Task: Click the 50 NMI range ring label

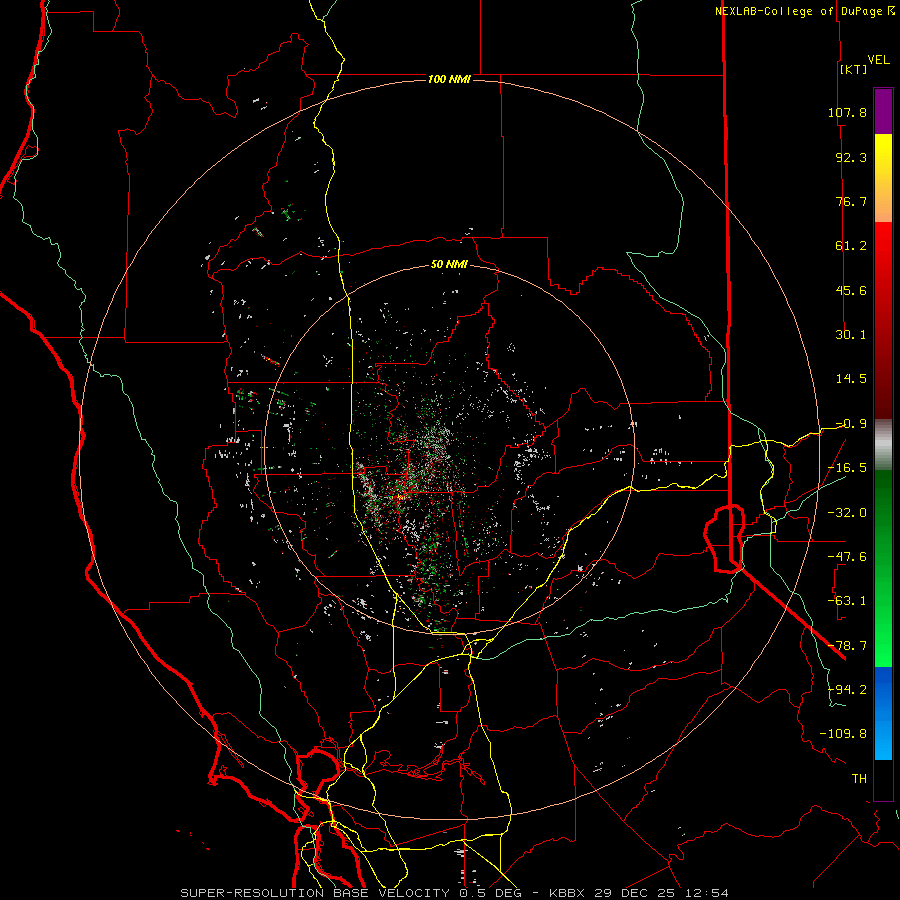Action: point(449,265)
